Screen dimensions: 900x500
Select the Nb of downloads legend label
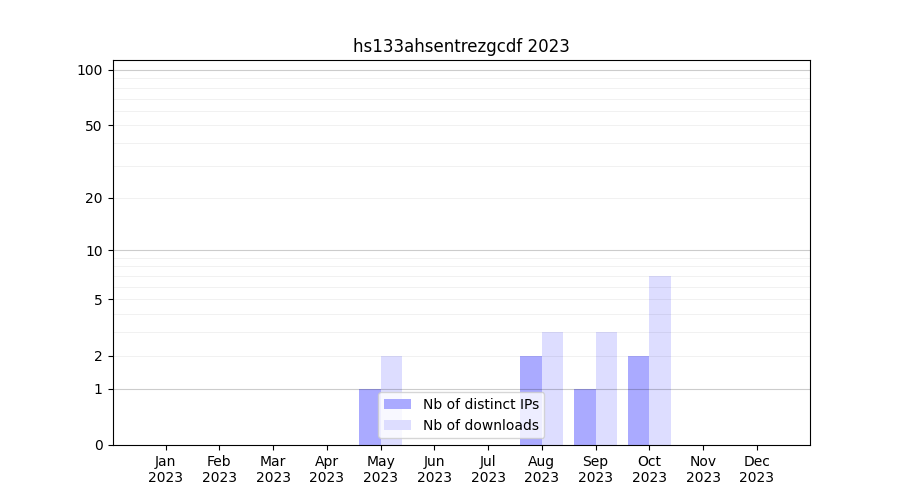tap(480, 425)
